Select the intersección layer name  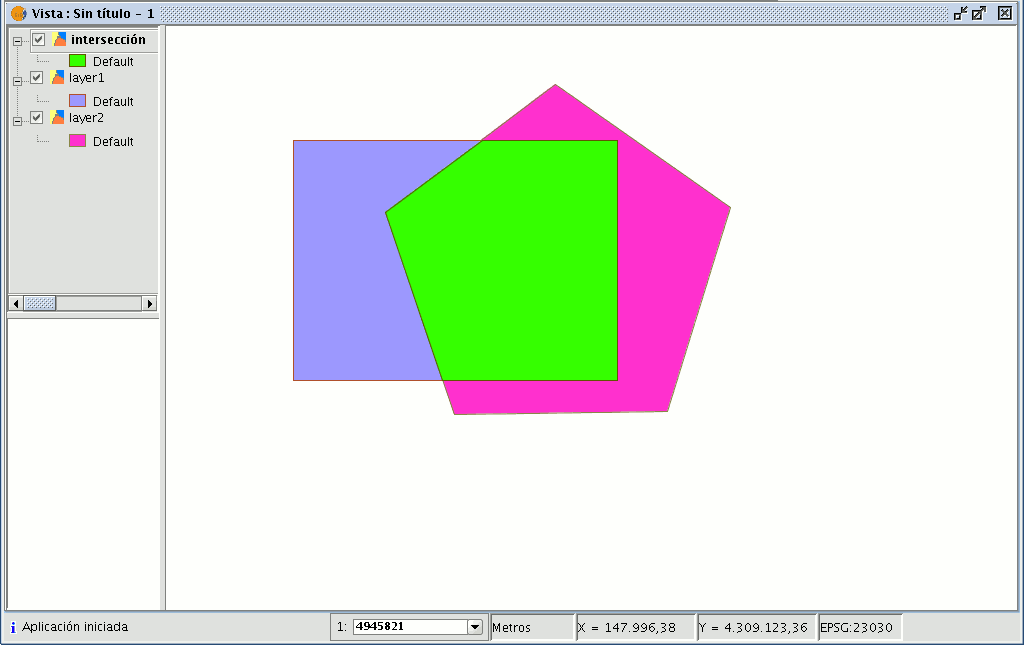pyautogui.click(x=108, y=40)
